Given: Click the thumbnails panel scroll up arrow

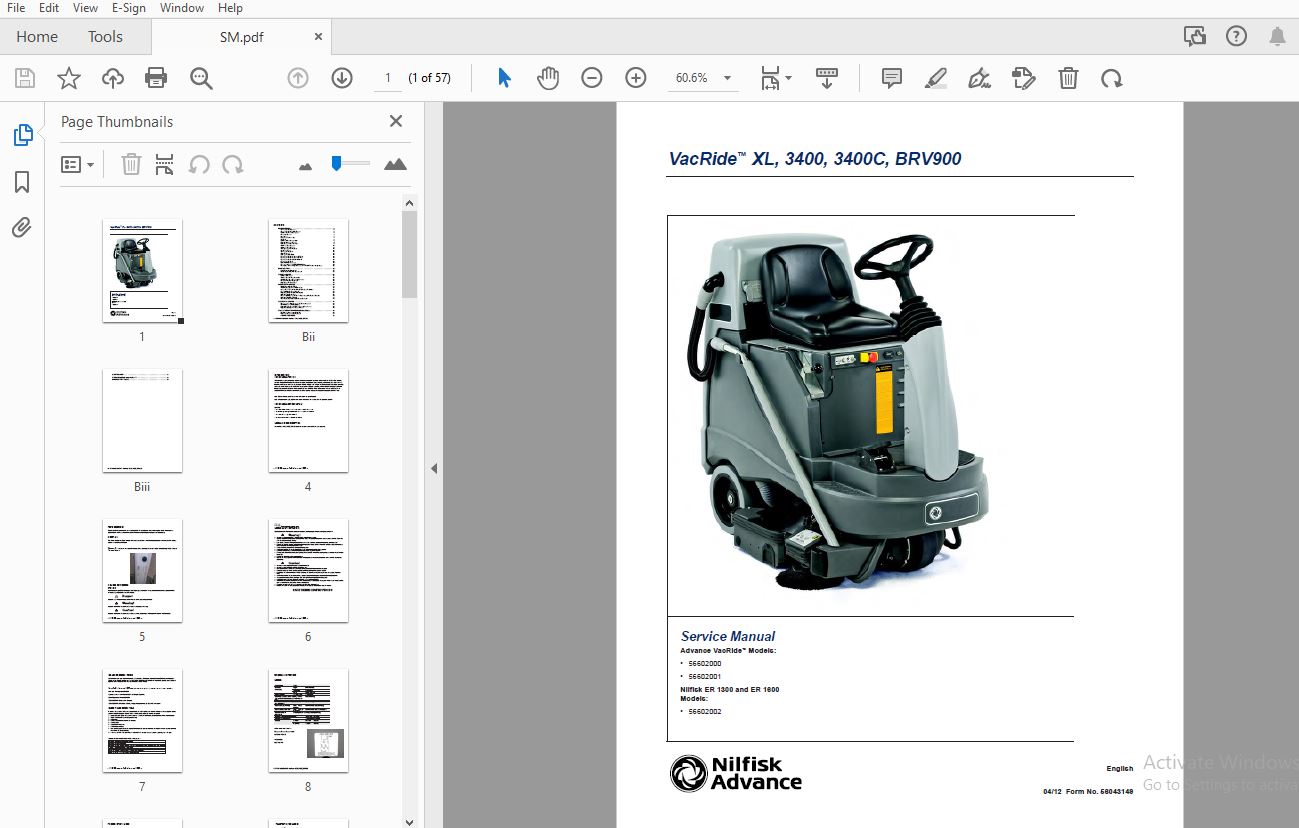Looking at the screenshot, I should click(x=409, y=203).
